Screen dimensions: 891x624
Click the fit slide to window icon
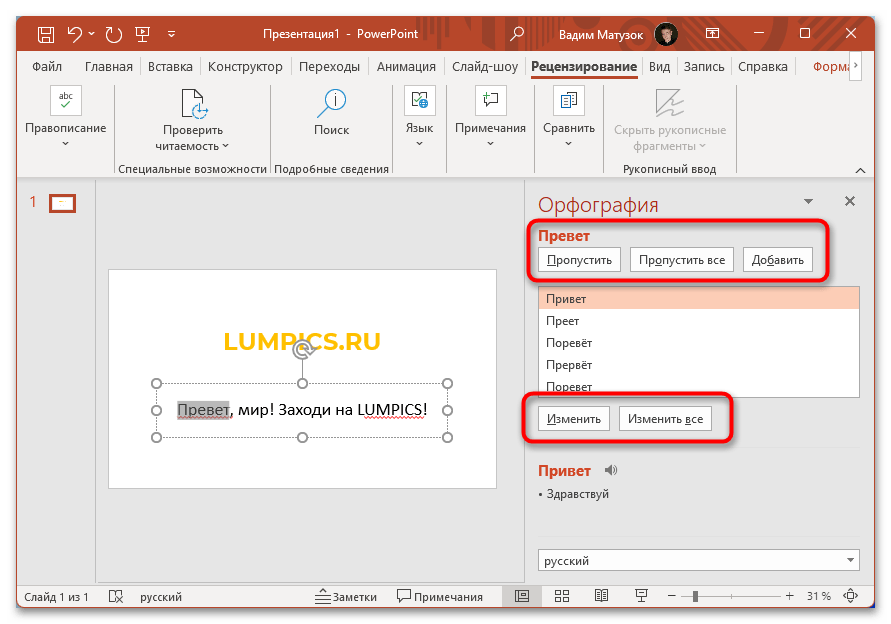851,596
